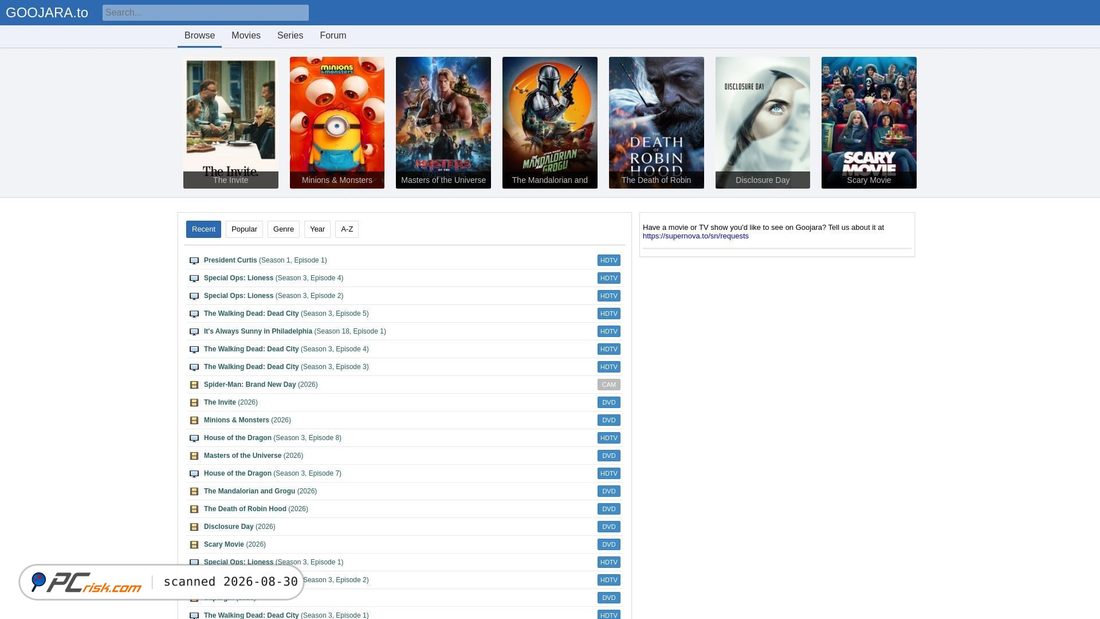Select the Popular filter button

244,229
